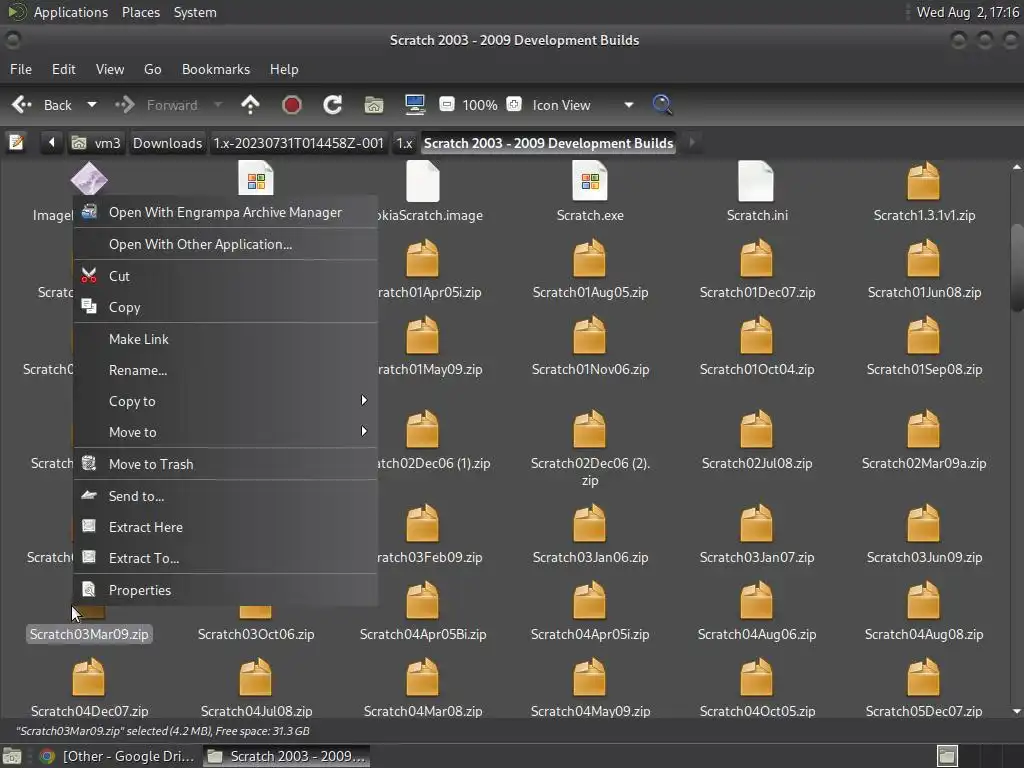Screen dimensions: 1024x768
Task: Select Scratch.exe file icon
Action: click(590, 181)
